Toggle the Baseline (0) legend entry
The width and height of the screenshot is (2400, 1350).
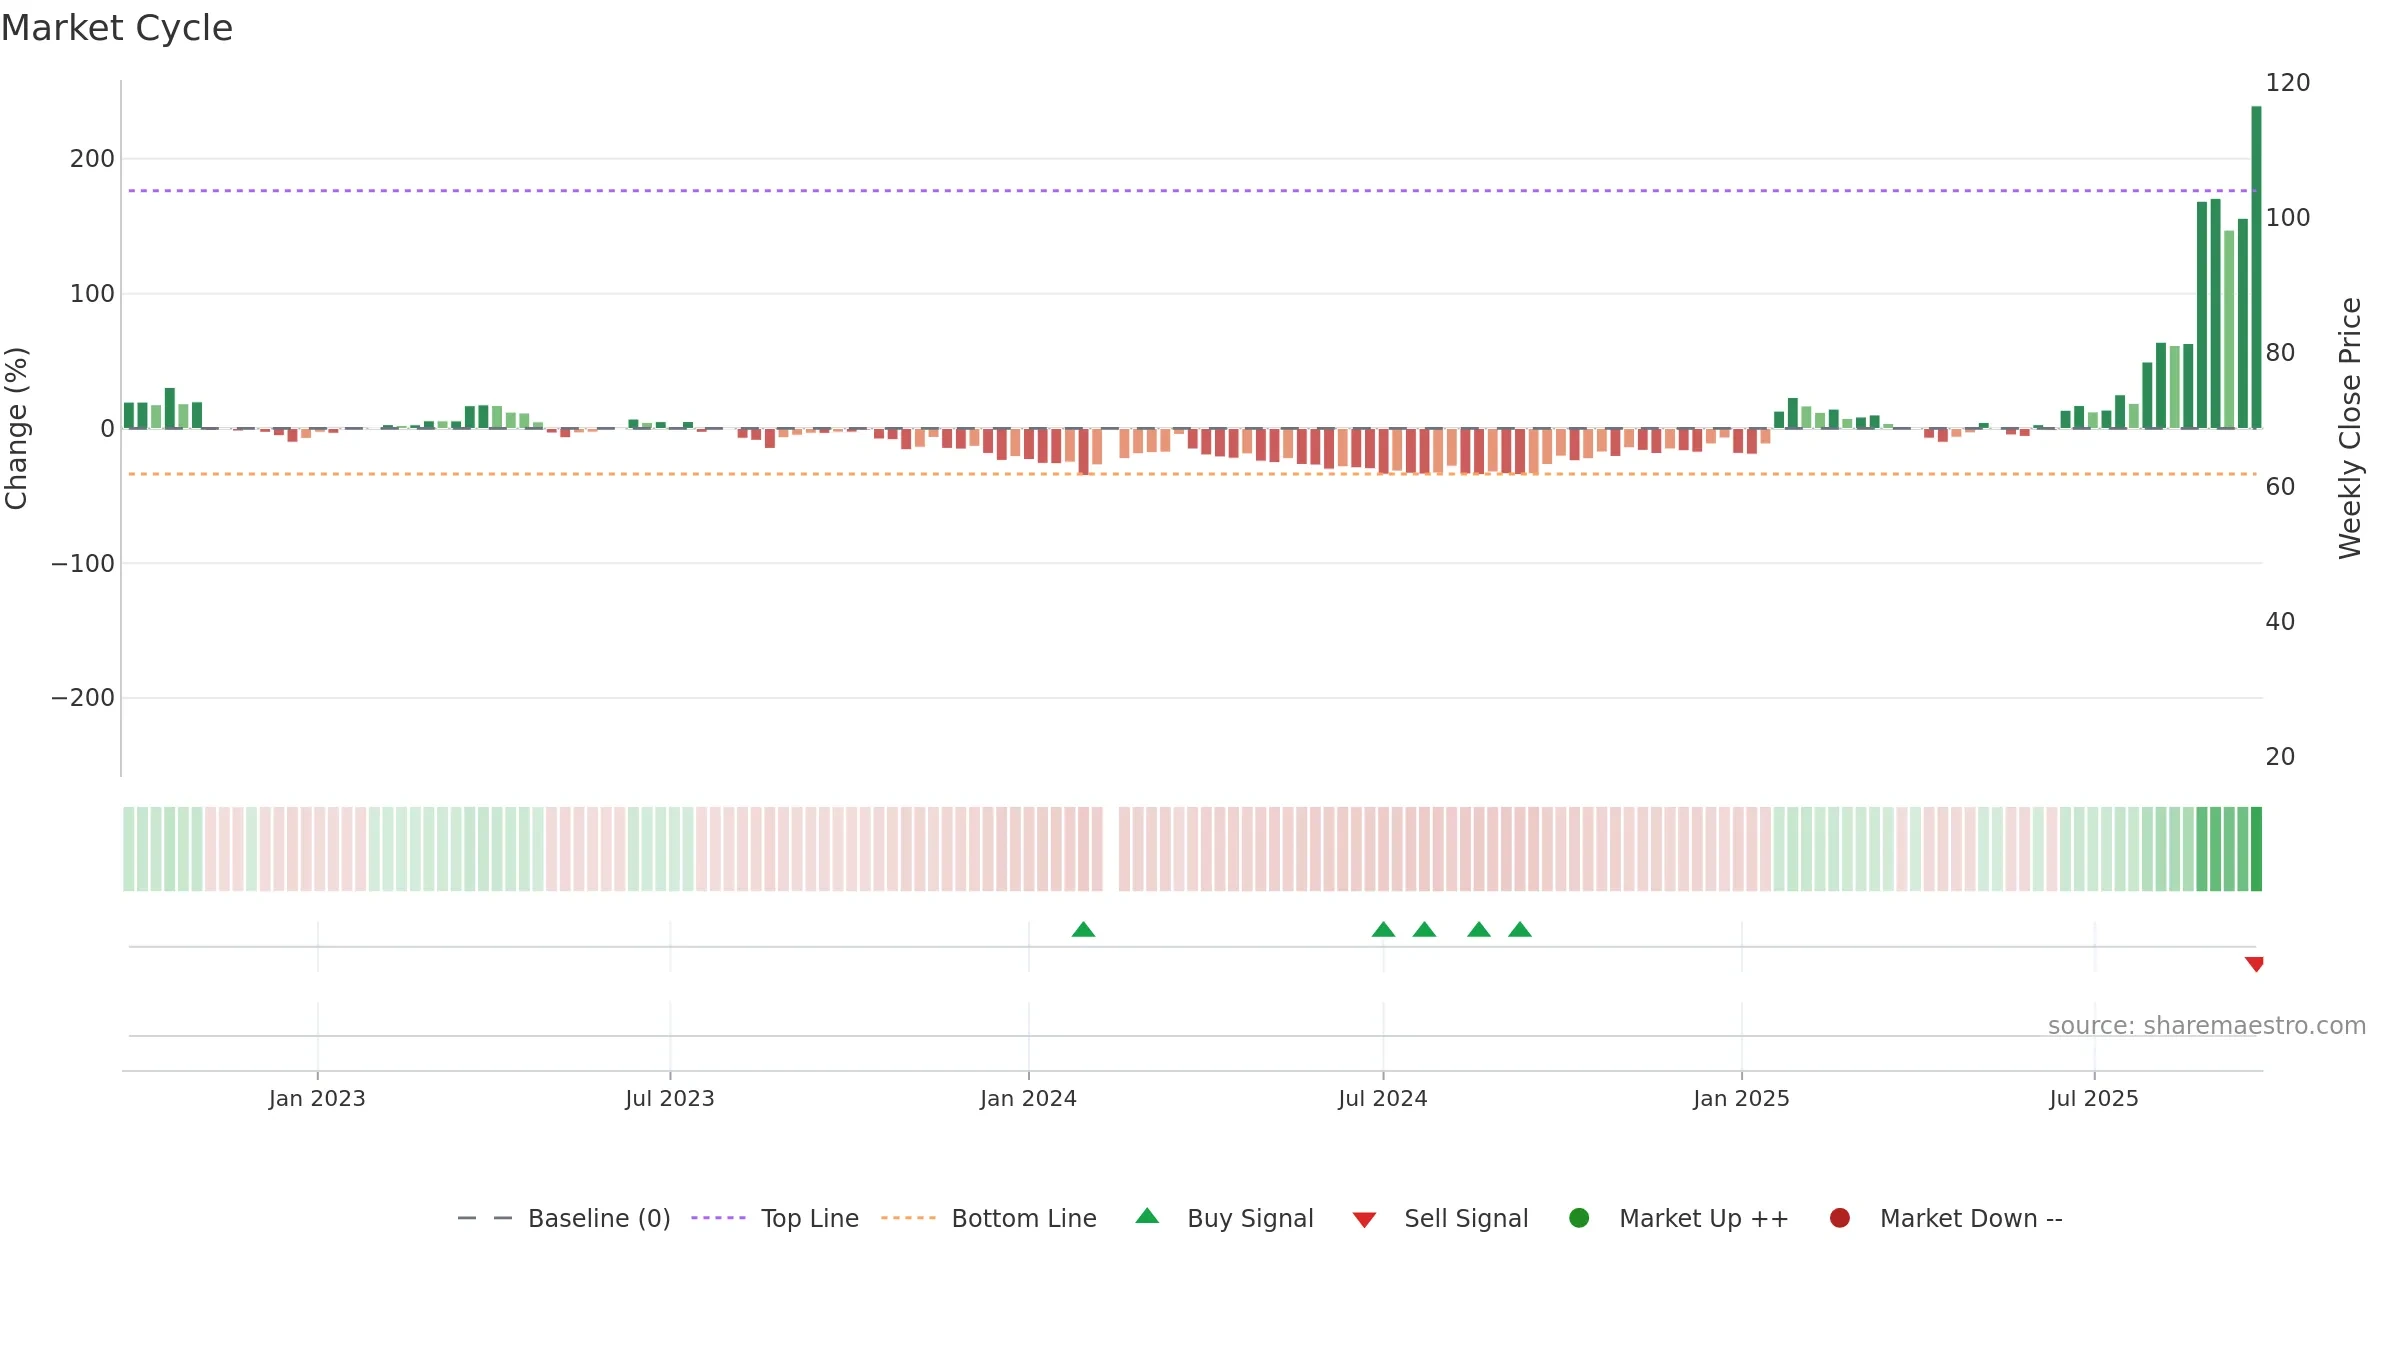(x=564, y=1218)
